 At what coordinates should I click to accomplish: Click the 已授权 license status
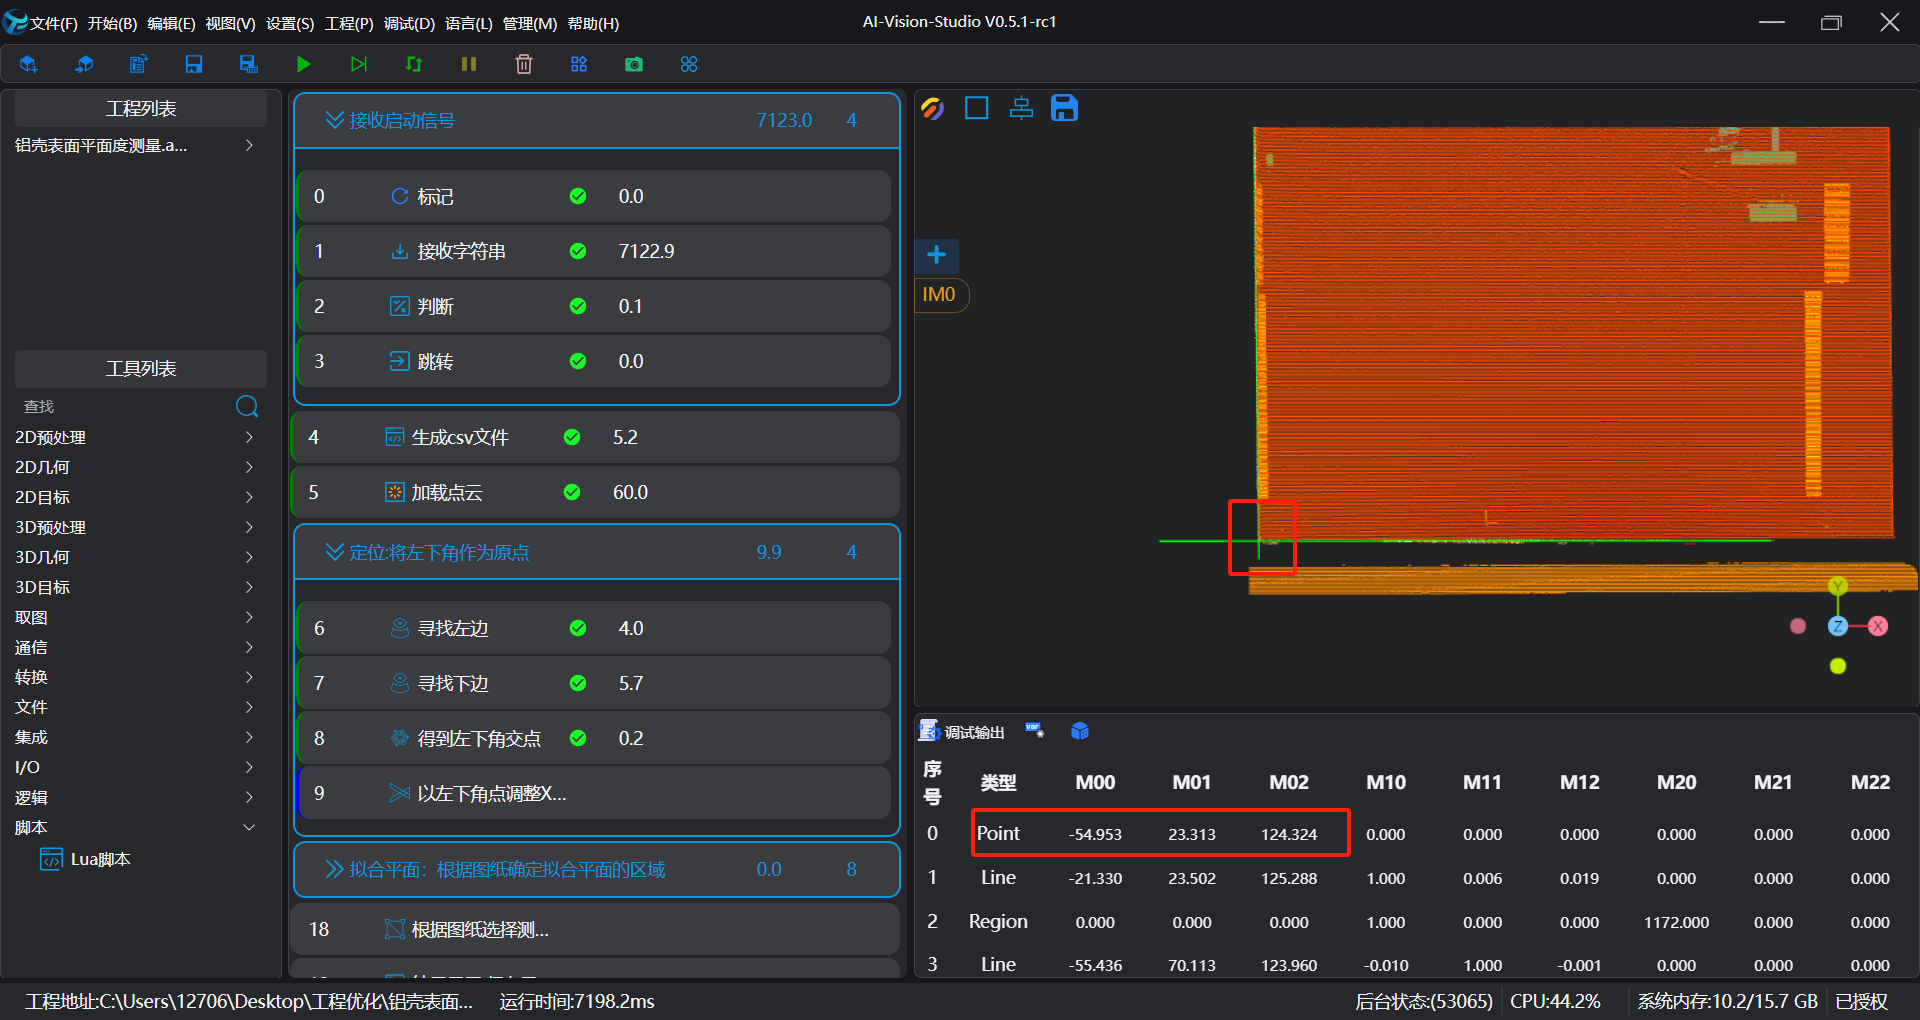(x=1862, y=1001)
